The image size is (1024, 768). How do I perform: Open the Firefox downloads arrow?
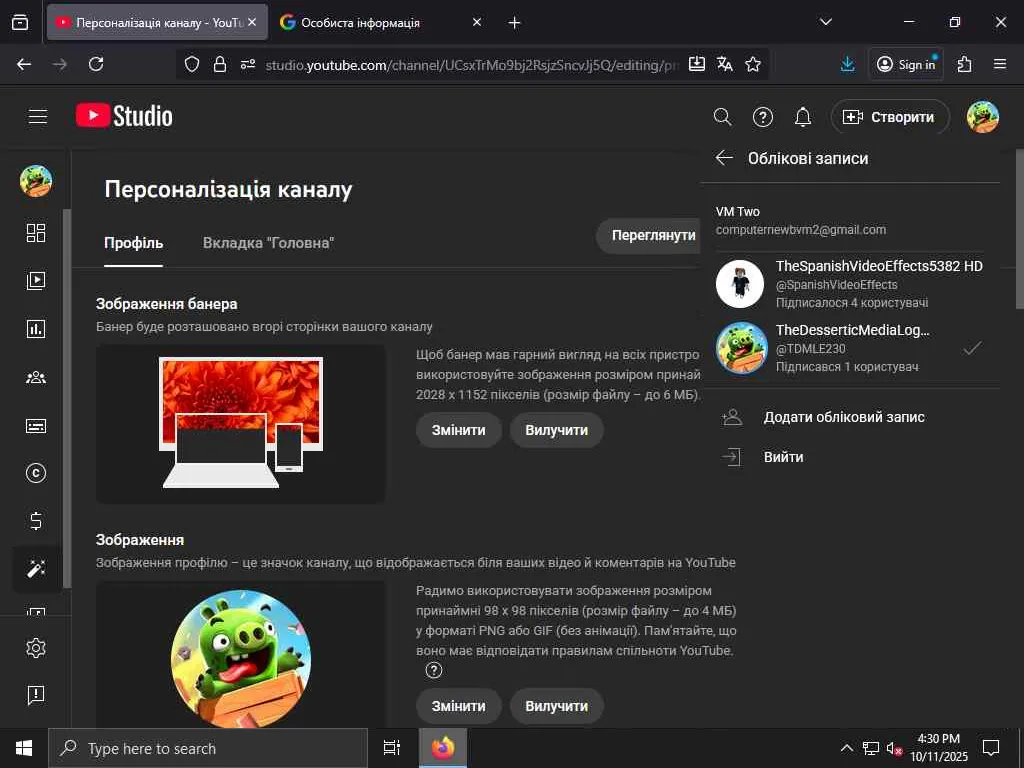tap(848, 64)
